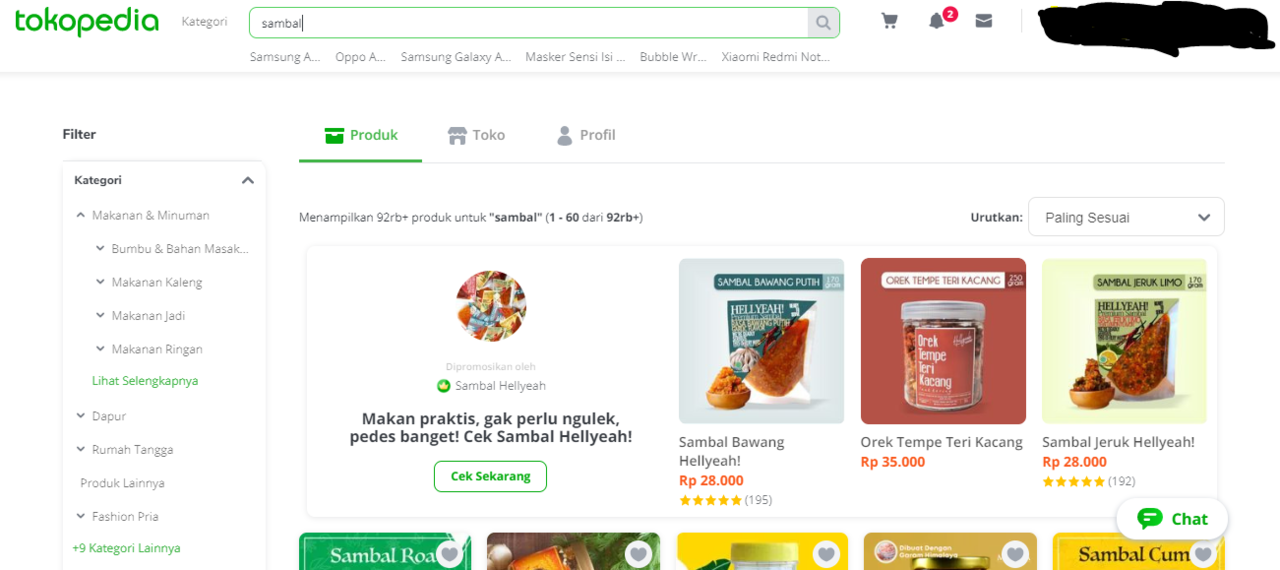This screenshot has width=1280, height=570.
Task: Open the Sambal Bawang Hellyeah product image
Action: click(761, 341)
